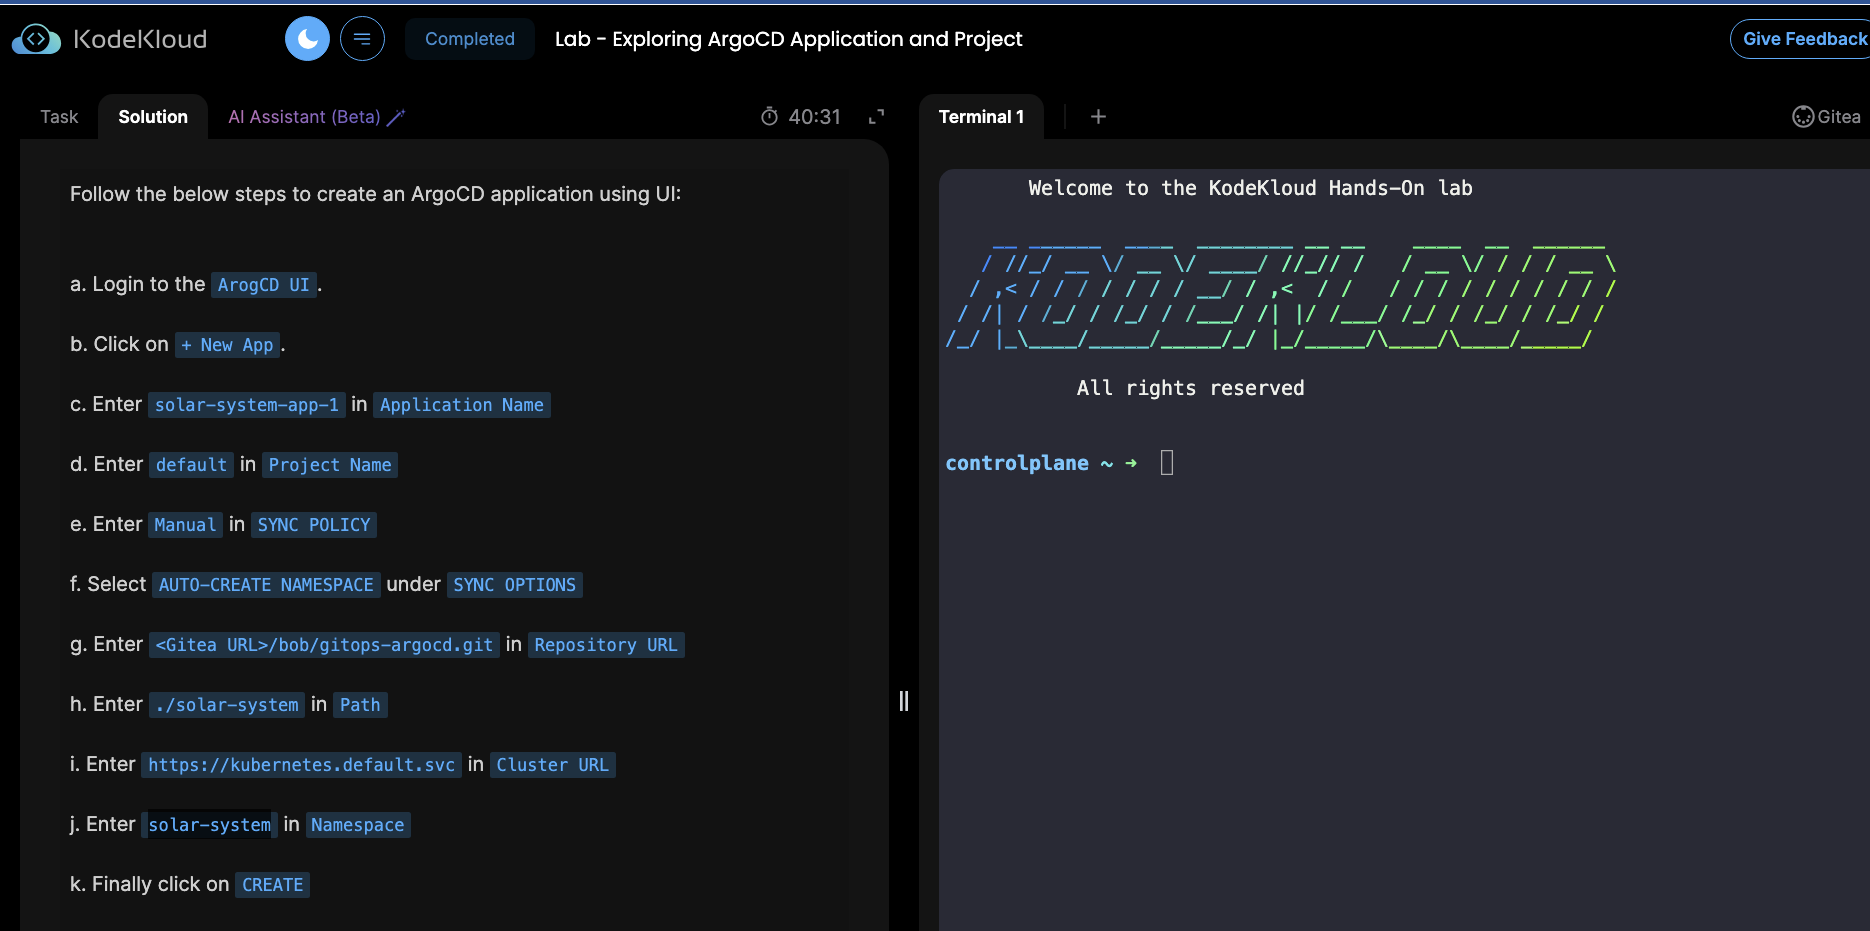1870x931 pixels.
Task: Switch to the Task tab
Action: (x=59, y=117)
